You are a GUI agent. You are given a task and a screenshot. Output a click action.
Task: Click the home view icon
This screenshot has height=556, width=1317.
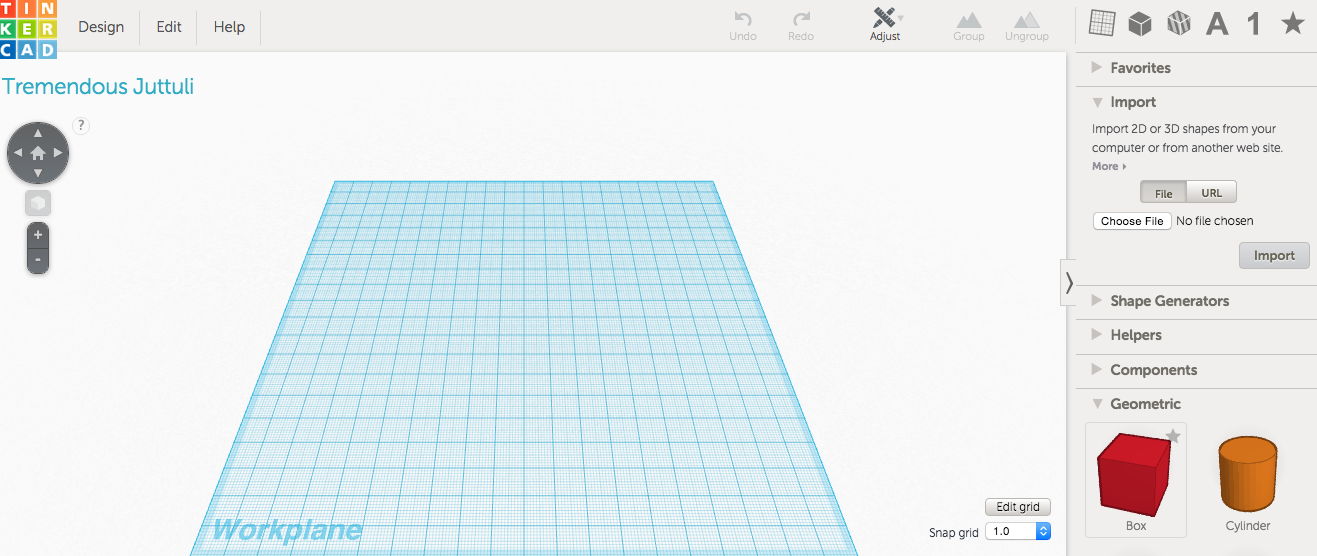(x=38, y=153)
